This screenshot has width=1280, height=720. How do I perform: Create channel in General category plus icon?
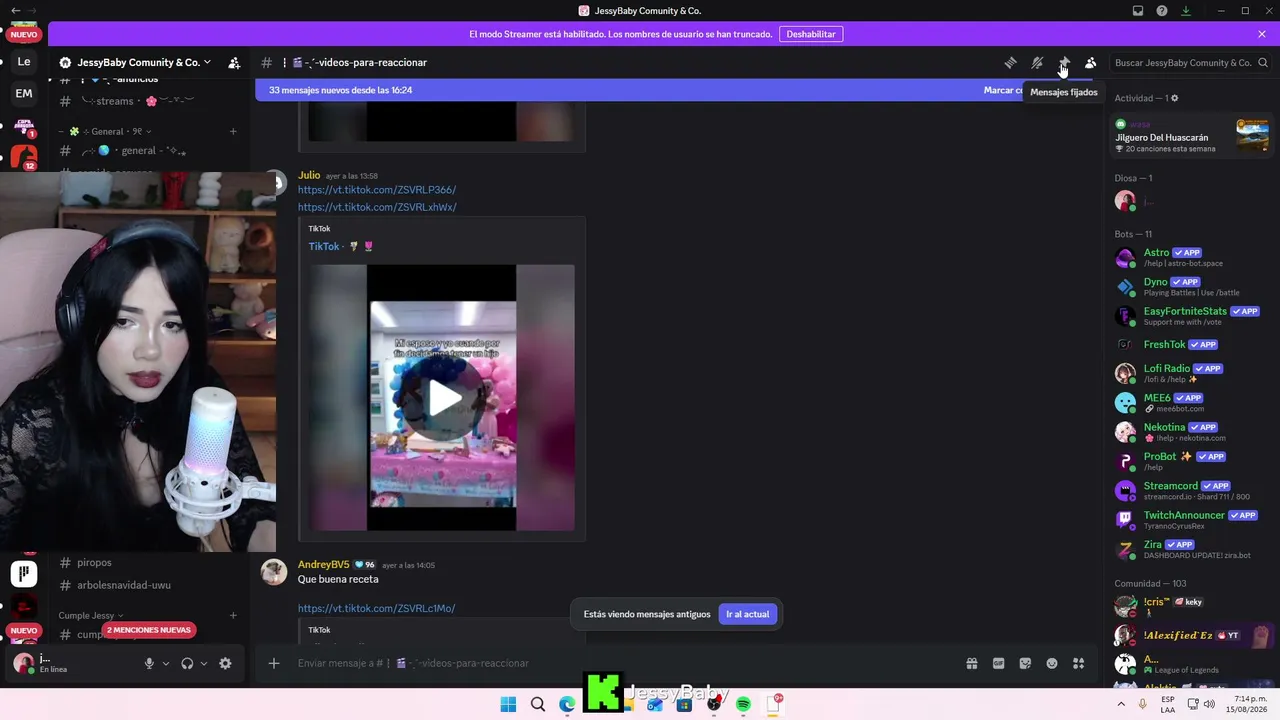coord(233,131)
